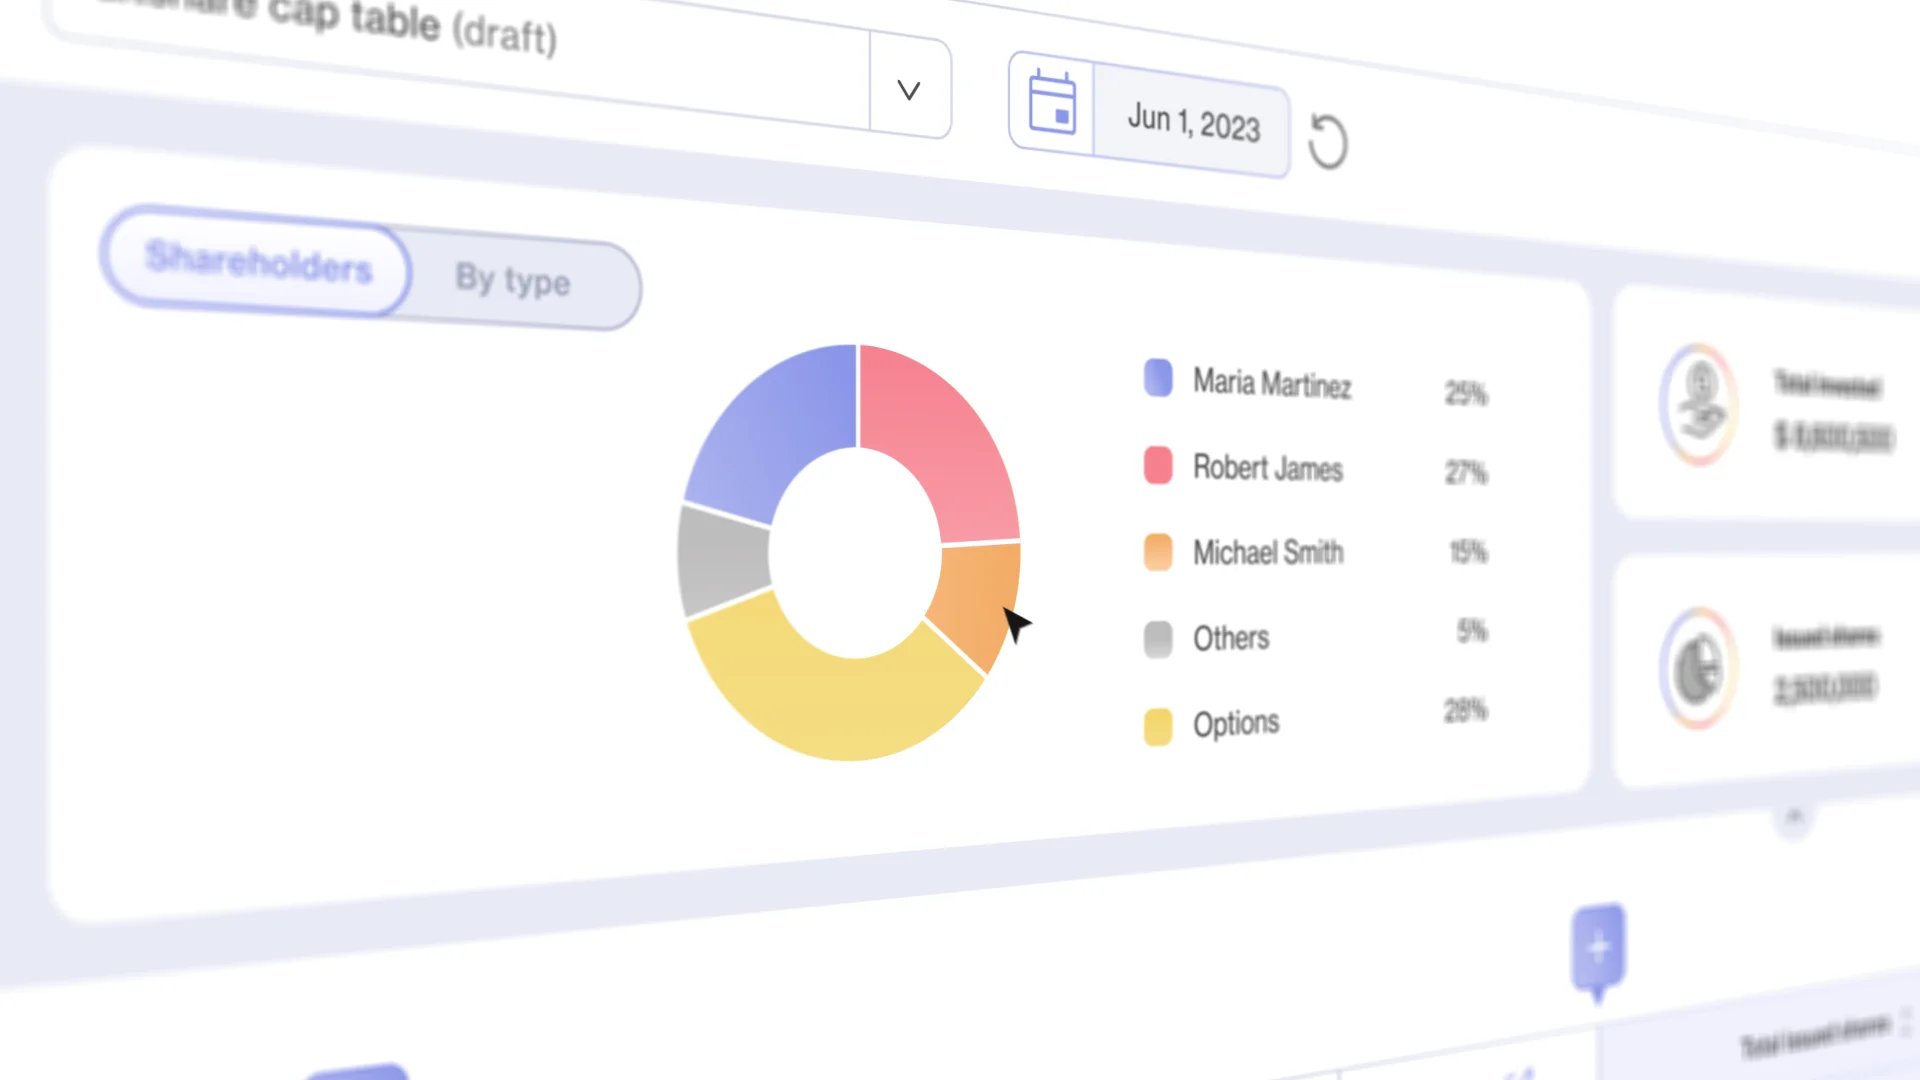The width and height of the screenshot is (1920, 1080).
Task: Switch to the By type tab
Action: (512, 280)
